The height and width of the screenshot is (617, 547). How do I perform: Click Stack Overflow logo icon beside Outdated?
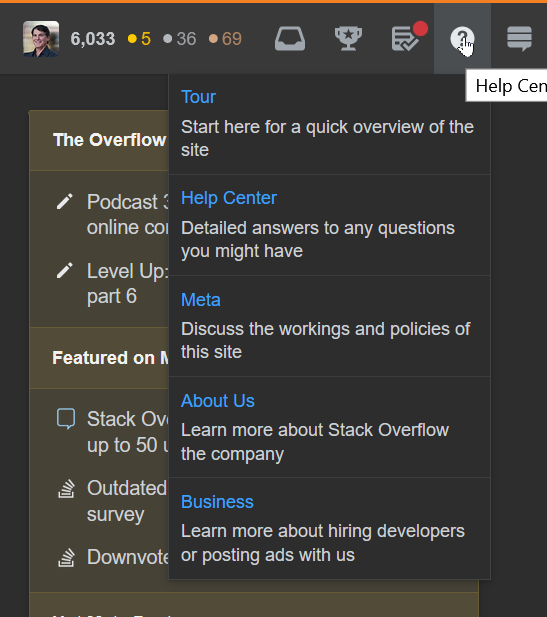pyautogui.click(x=66, y=489)
